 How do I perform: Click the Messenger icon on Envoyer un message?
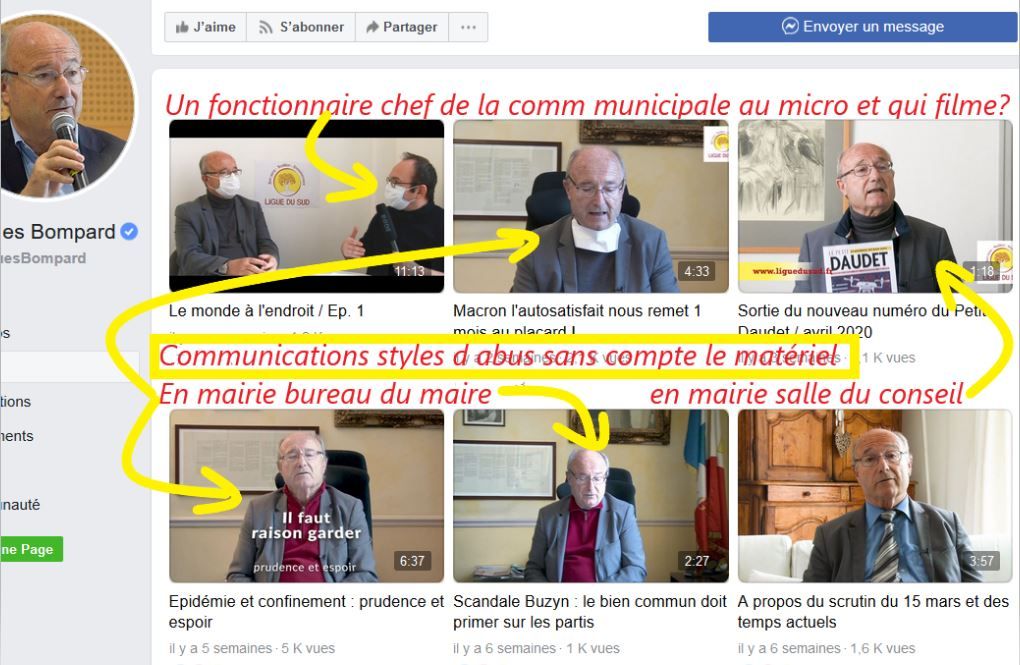point(790,27)
